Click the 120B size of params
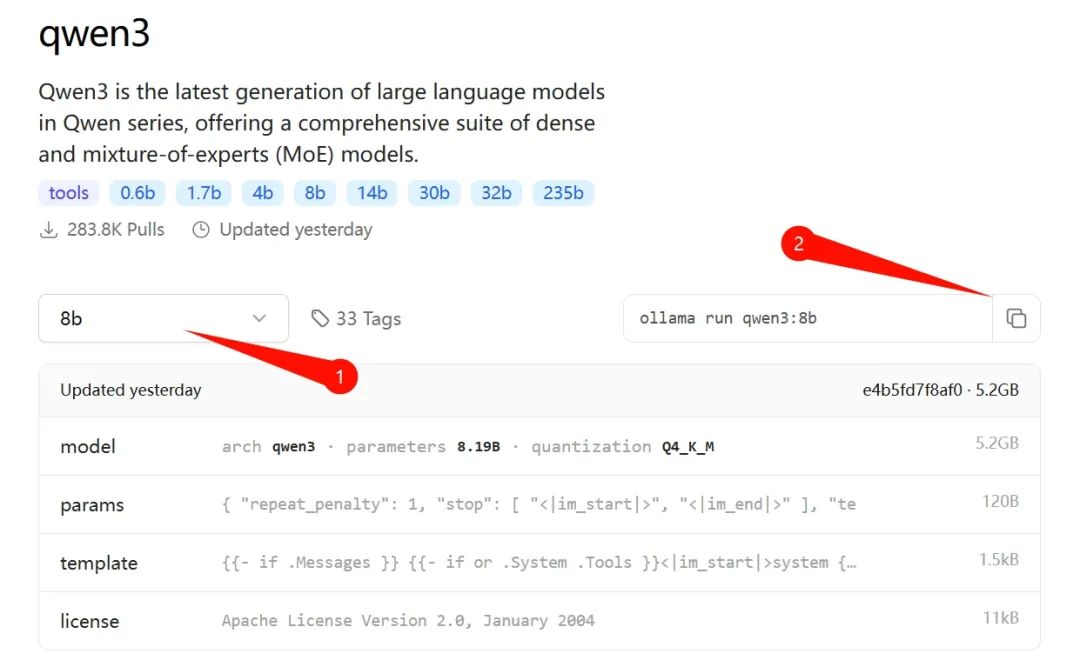The height and width of the screenshot is (667, 1080). click(x=1000, y=501)
